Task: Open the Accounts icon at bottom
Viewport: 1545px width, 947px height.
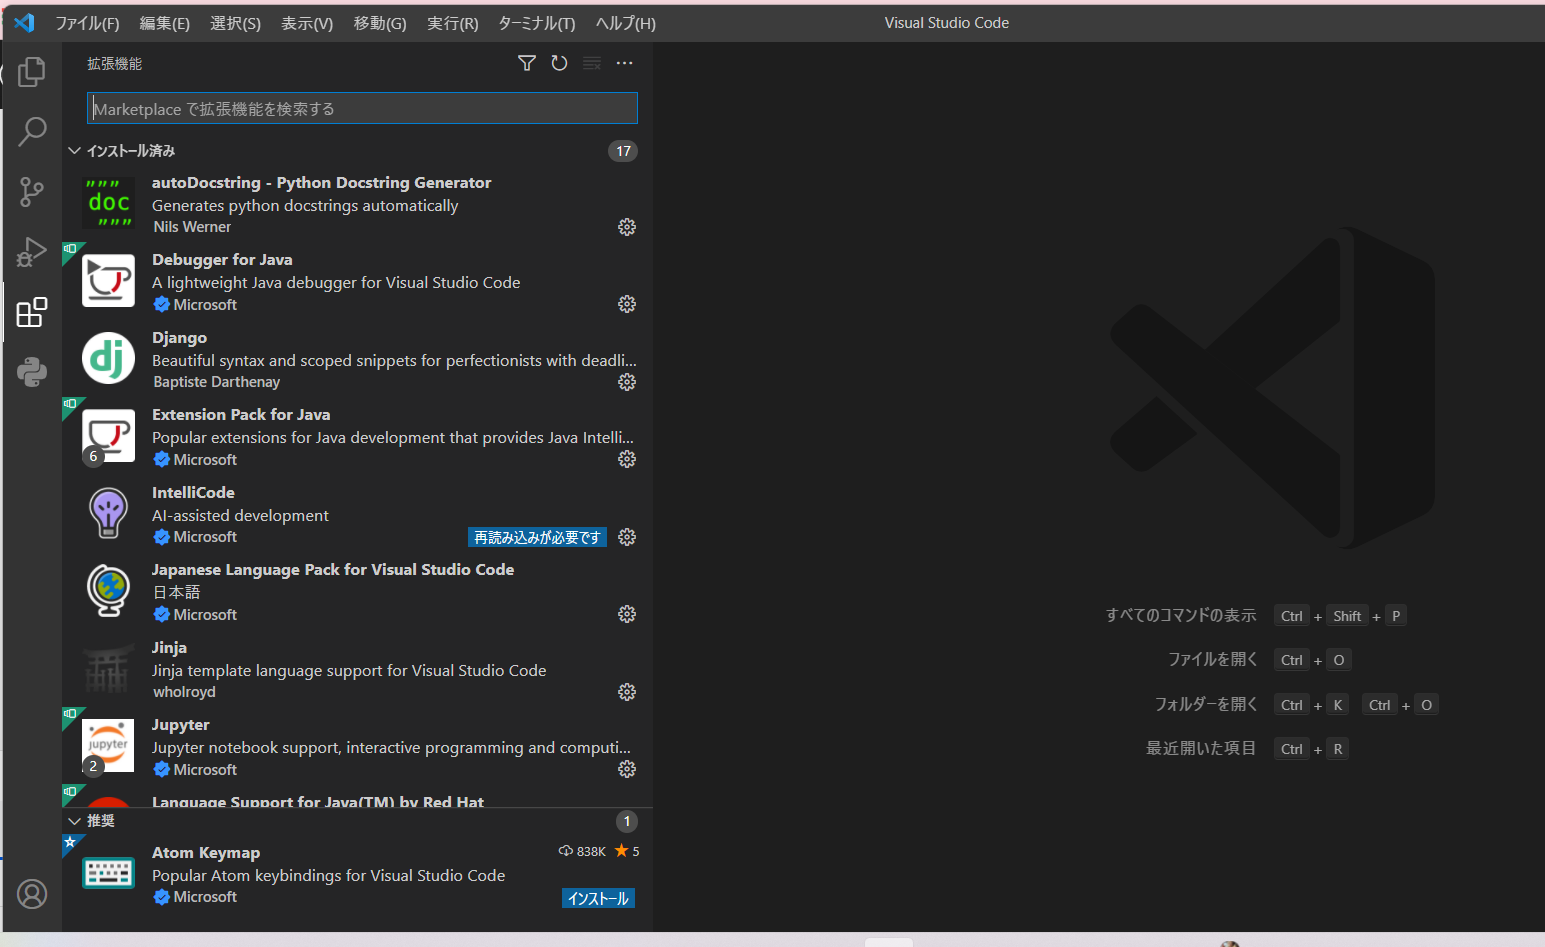Action: (32, 893)
